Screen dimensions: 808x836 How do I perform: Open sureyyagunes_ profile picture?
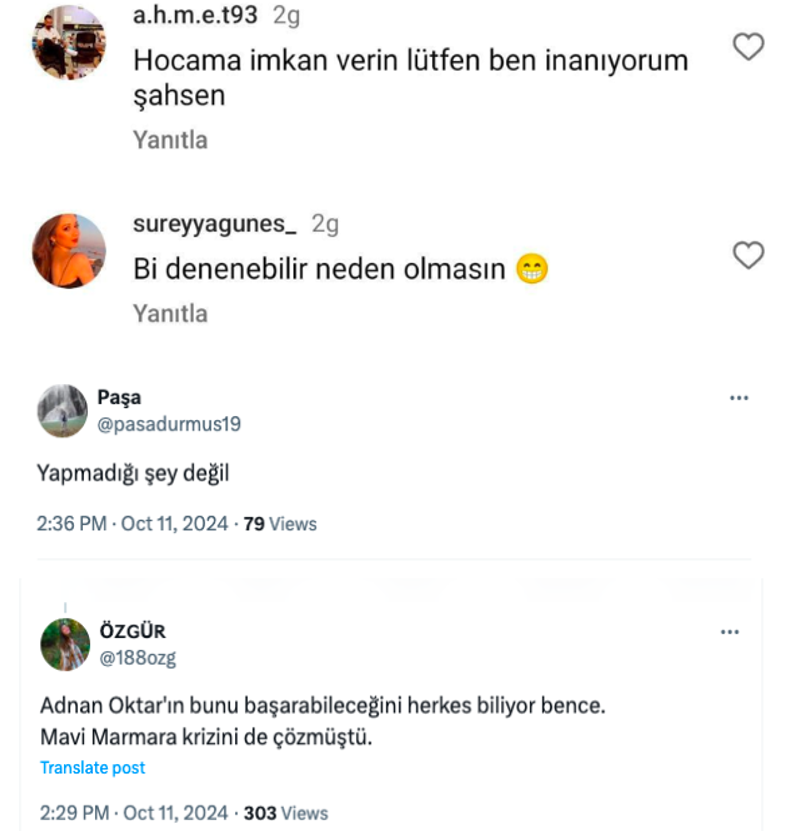pyautogui.click(x=69, y=250)
